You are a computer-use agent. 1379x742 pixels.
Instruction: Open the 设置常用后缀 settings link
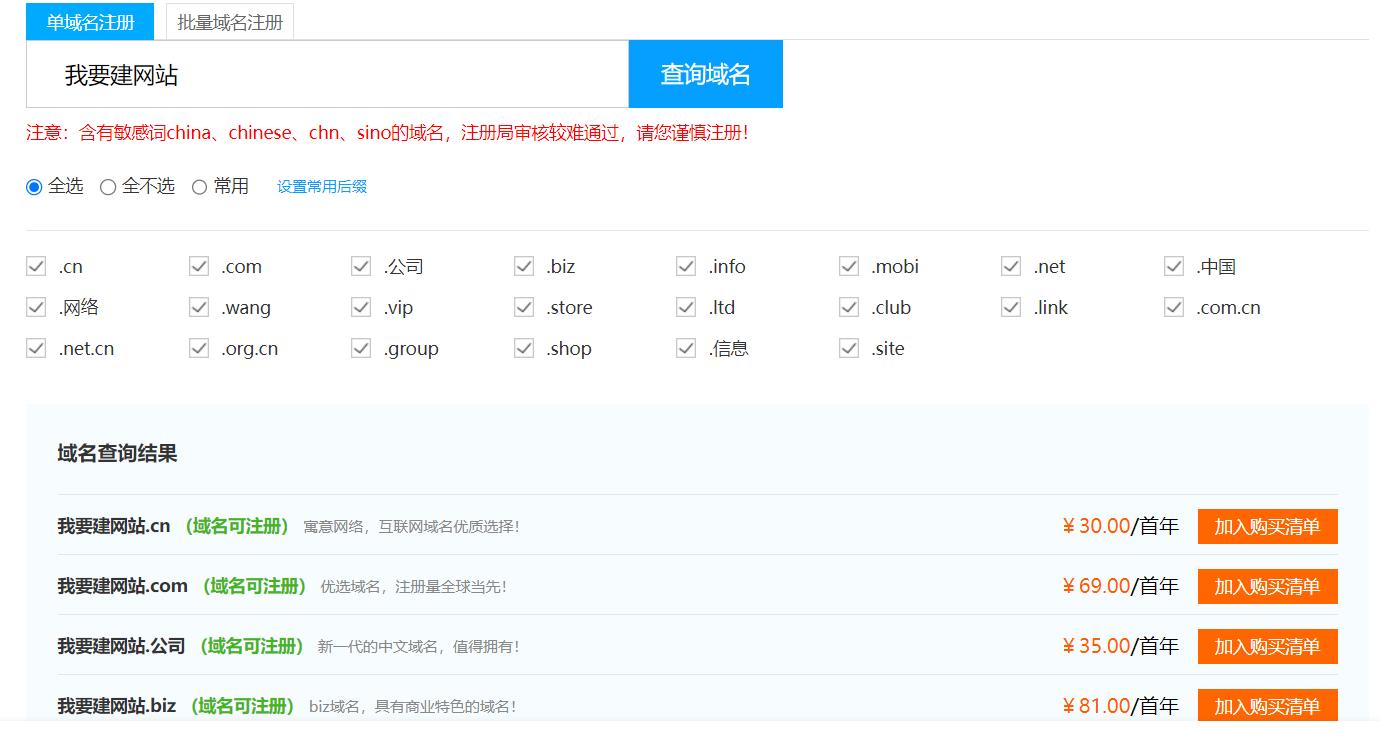tap(322, 186)
